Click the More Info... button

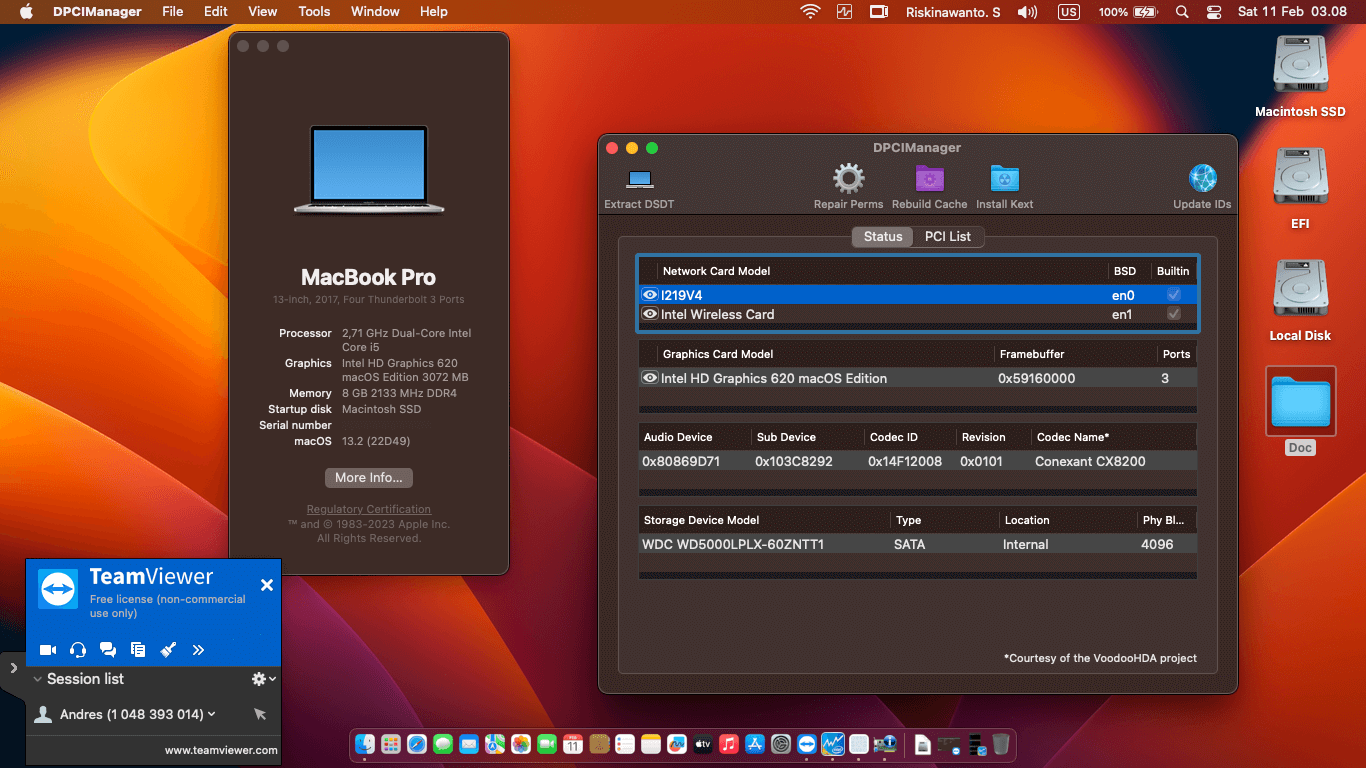tap(369, 477)
